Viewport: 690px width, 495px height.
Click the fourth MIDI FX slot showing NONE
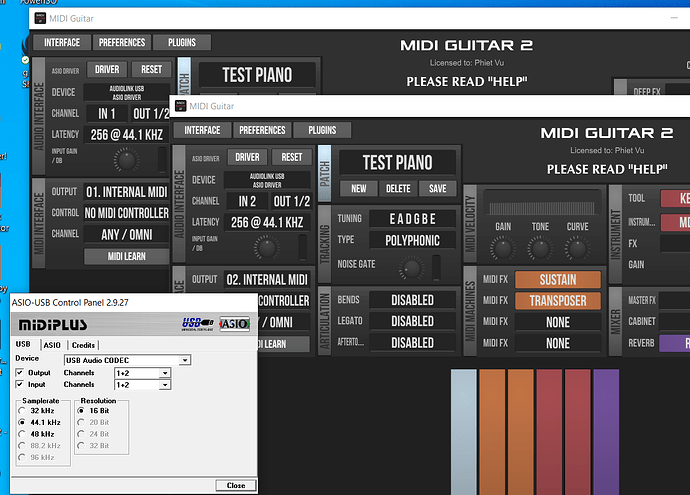click(558, 343)
